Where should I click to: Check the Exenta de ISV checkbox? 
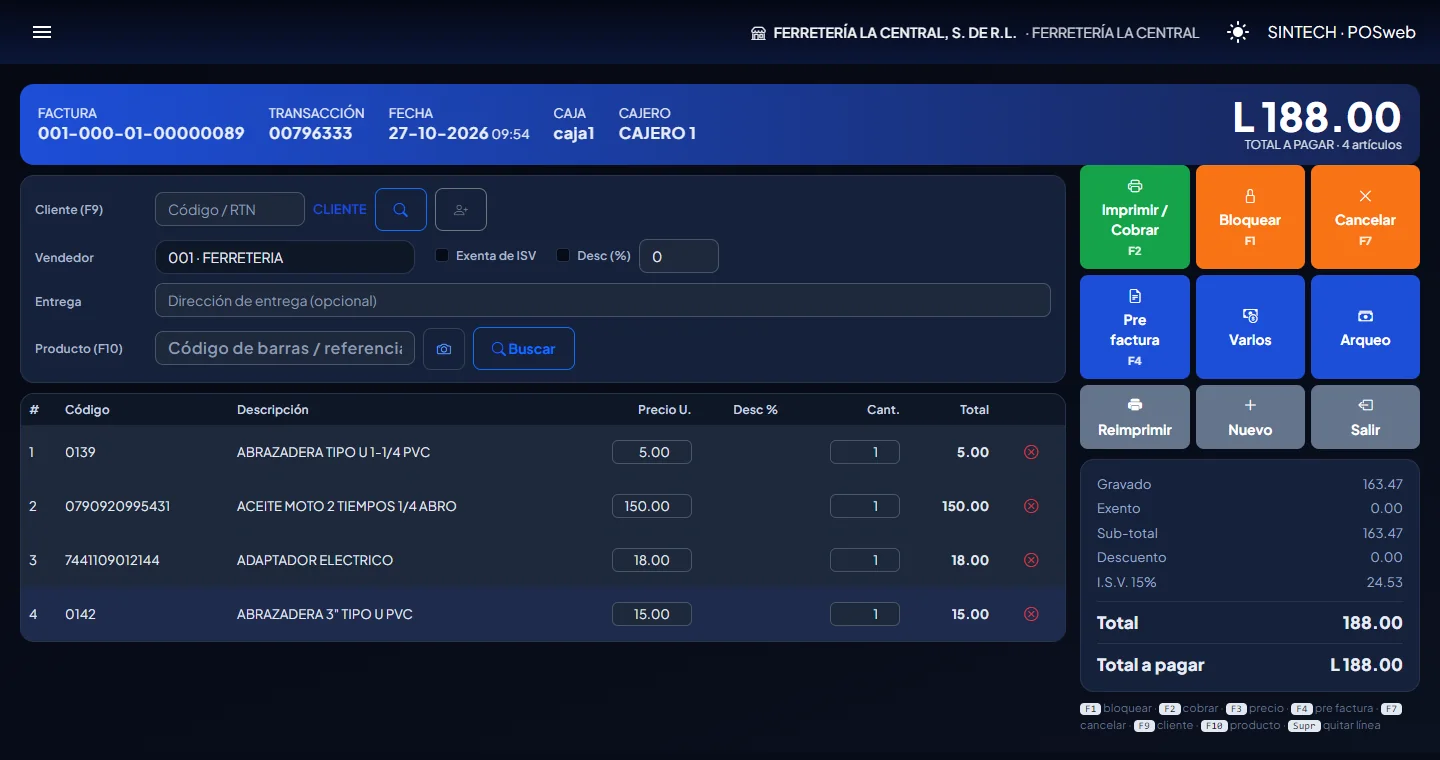pyautogui.click(x=442, y=256)
